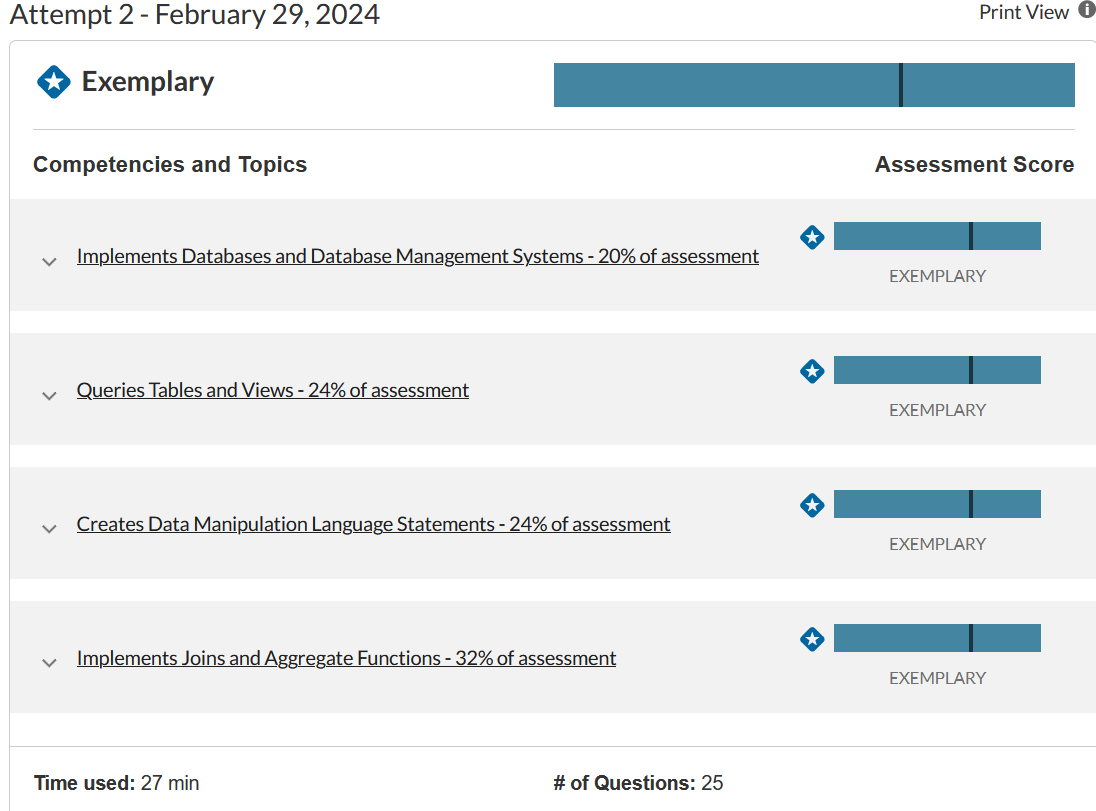The height and width of the screenshot is (811, 1096).
Task: Click star badge for Queries Tables score
Action: (812, 371)
